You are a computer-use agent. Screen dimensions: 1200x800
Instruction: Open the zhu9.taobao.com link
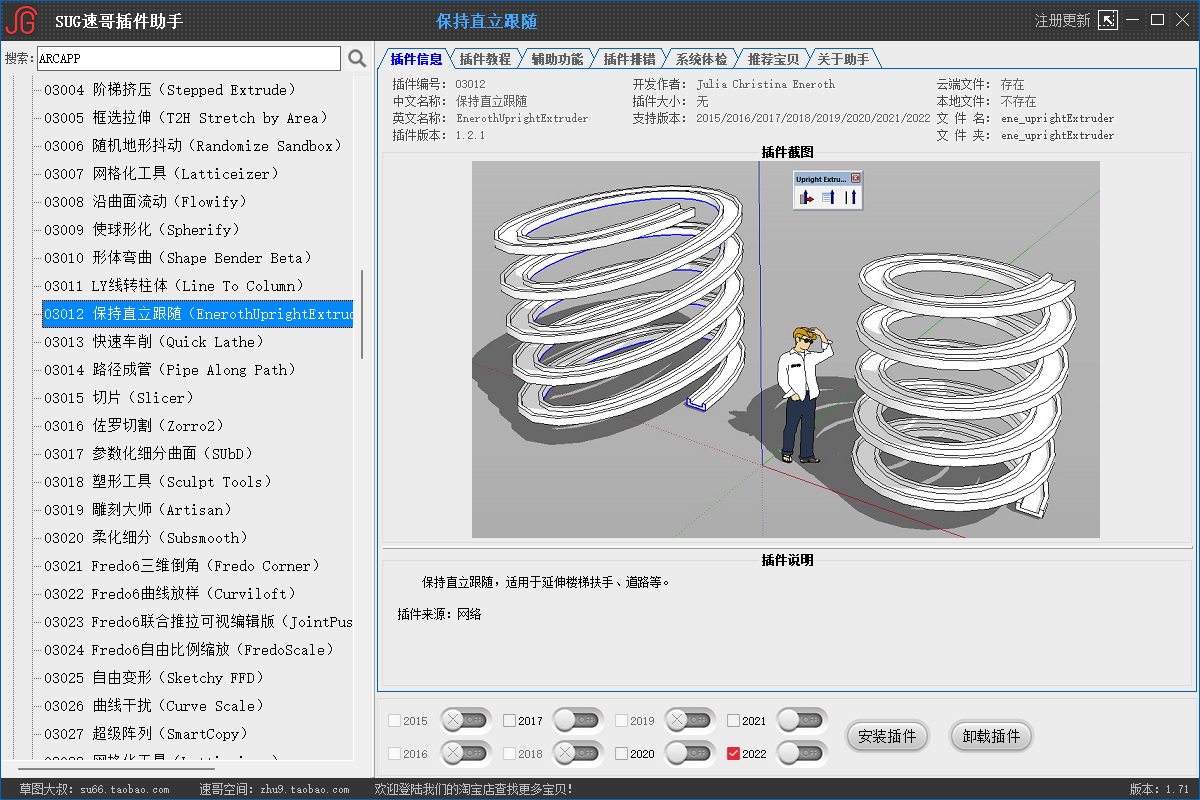click(303, 790)
